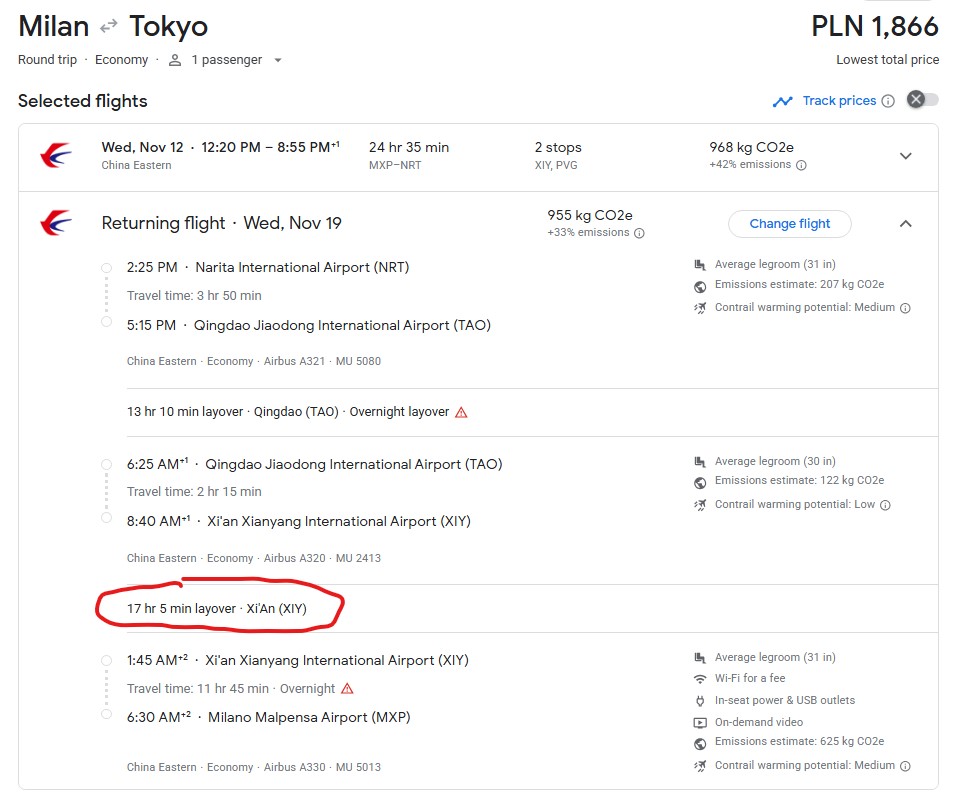The image size is (970, 798).
Task: Click the Wi-Fi for a fee icon
Action: click(700, 679)
